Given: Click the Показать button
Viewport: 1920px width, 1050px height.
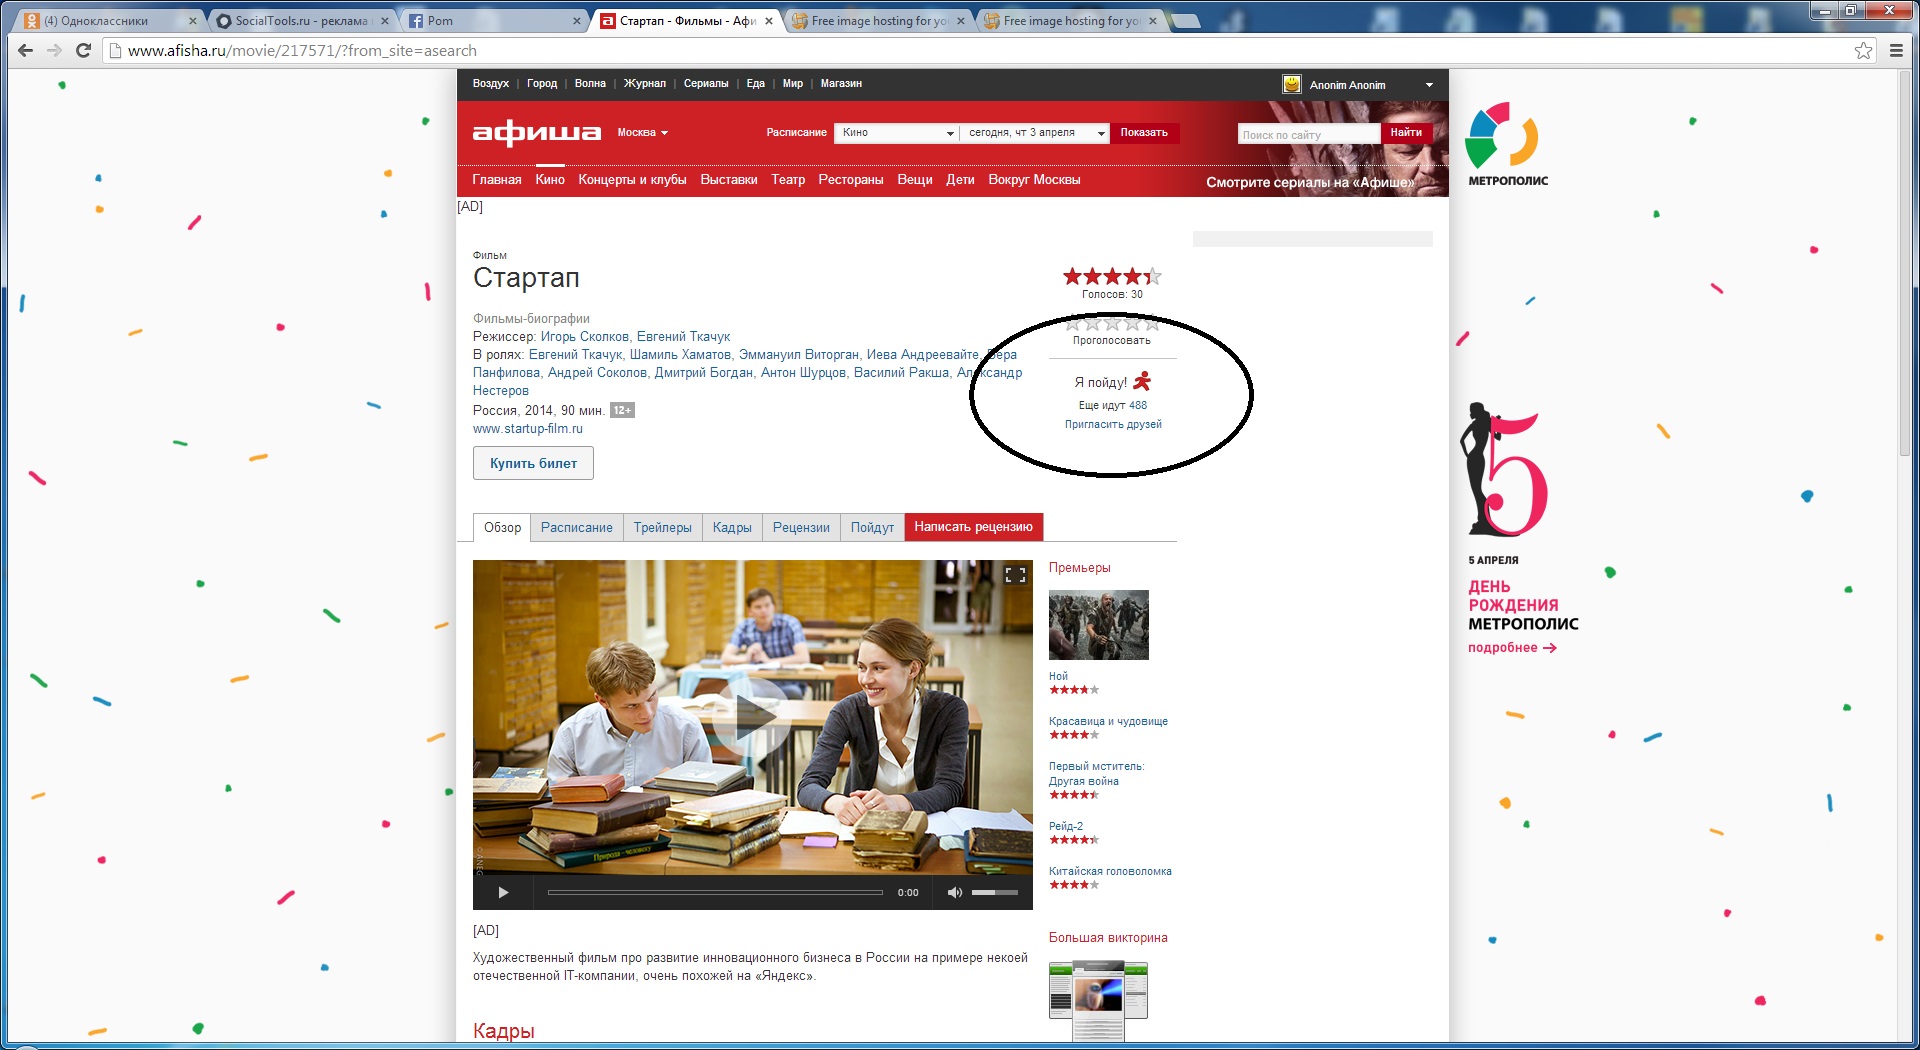Looking at the screenshot, I should (x=1144, y=133).
